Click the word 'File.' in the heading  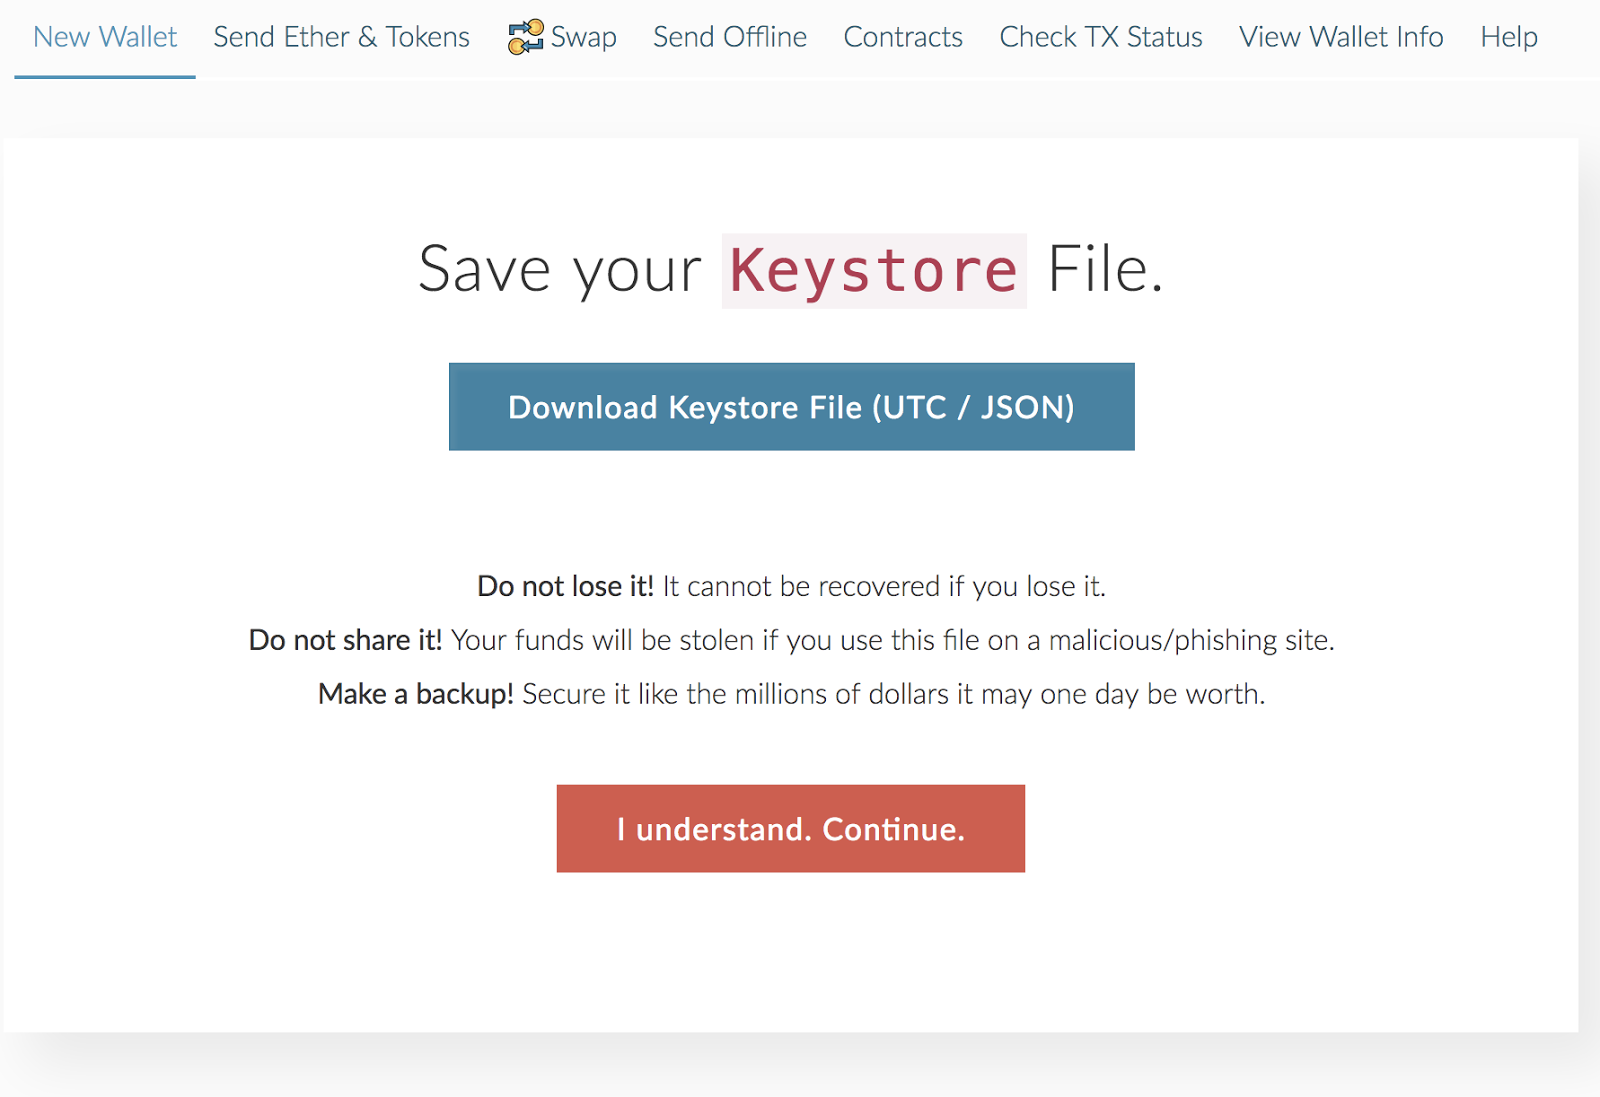[x=1106, y=270]
